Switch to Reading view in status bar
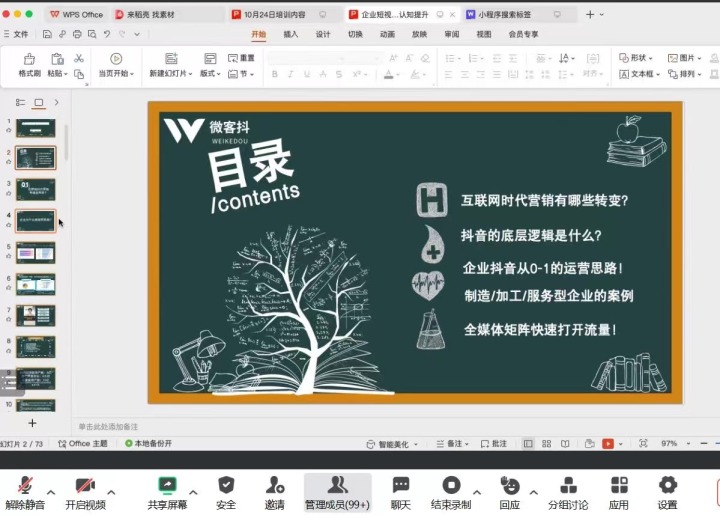The image size is (720, 515). pyautogui.click(x=565, y=443)
